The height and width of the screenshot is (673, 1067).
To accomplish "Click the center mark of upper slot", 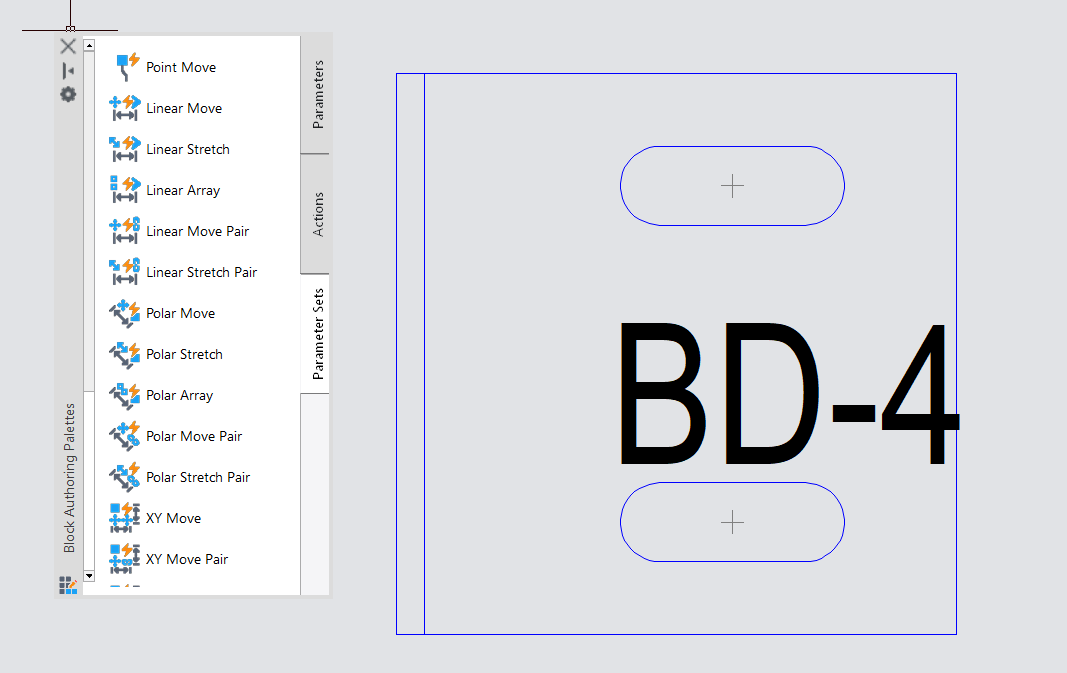I will click(x=732, y=186).
